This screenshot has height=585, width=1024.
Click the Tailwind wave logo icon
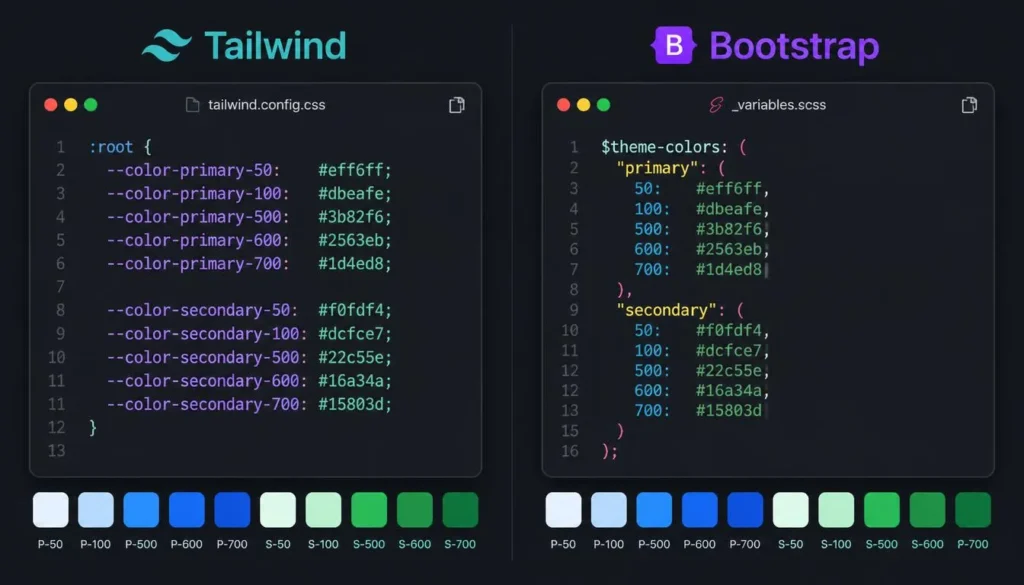(x=167, y=45)
